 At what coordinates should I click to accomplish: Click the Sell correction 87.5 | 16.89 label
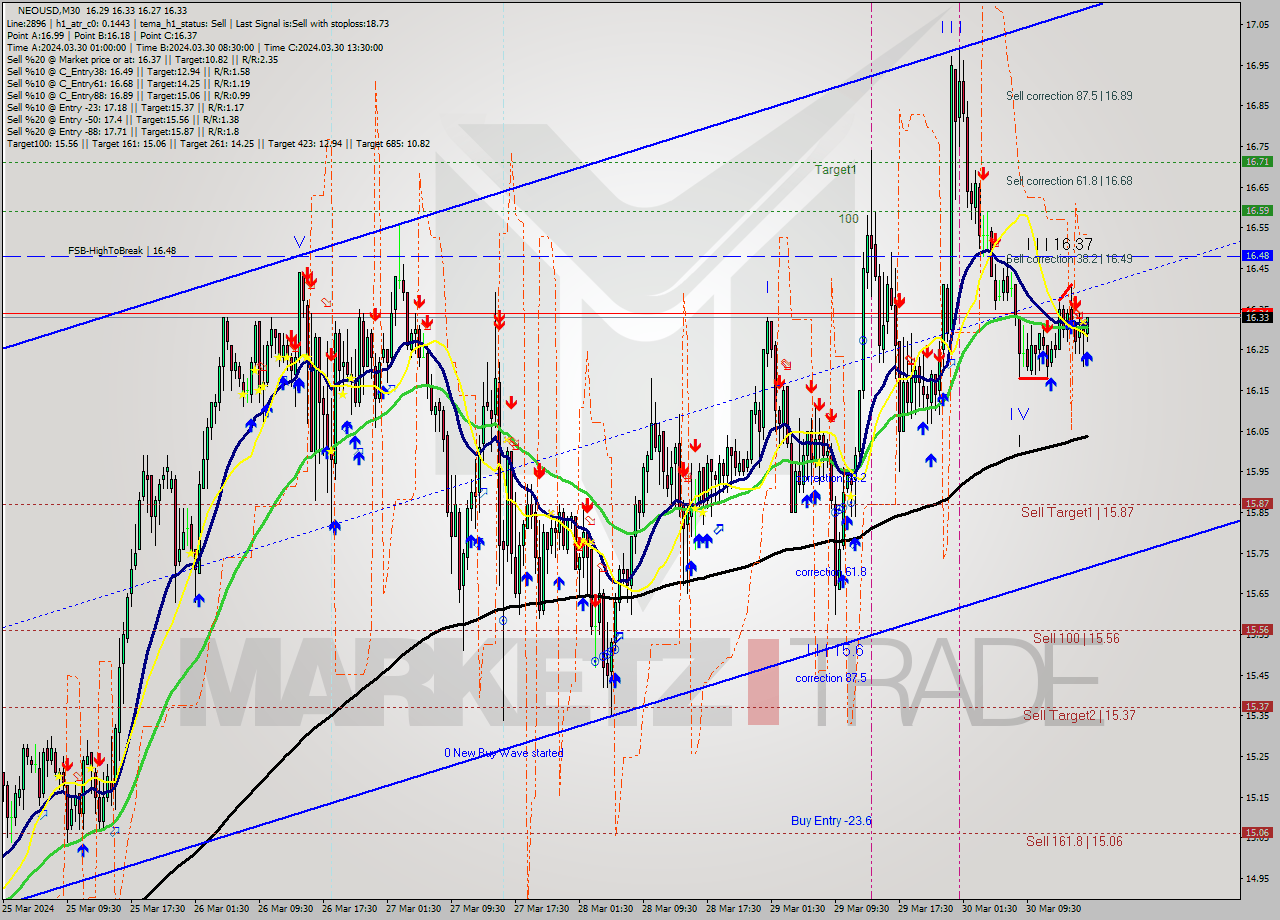coord(1069,96)
